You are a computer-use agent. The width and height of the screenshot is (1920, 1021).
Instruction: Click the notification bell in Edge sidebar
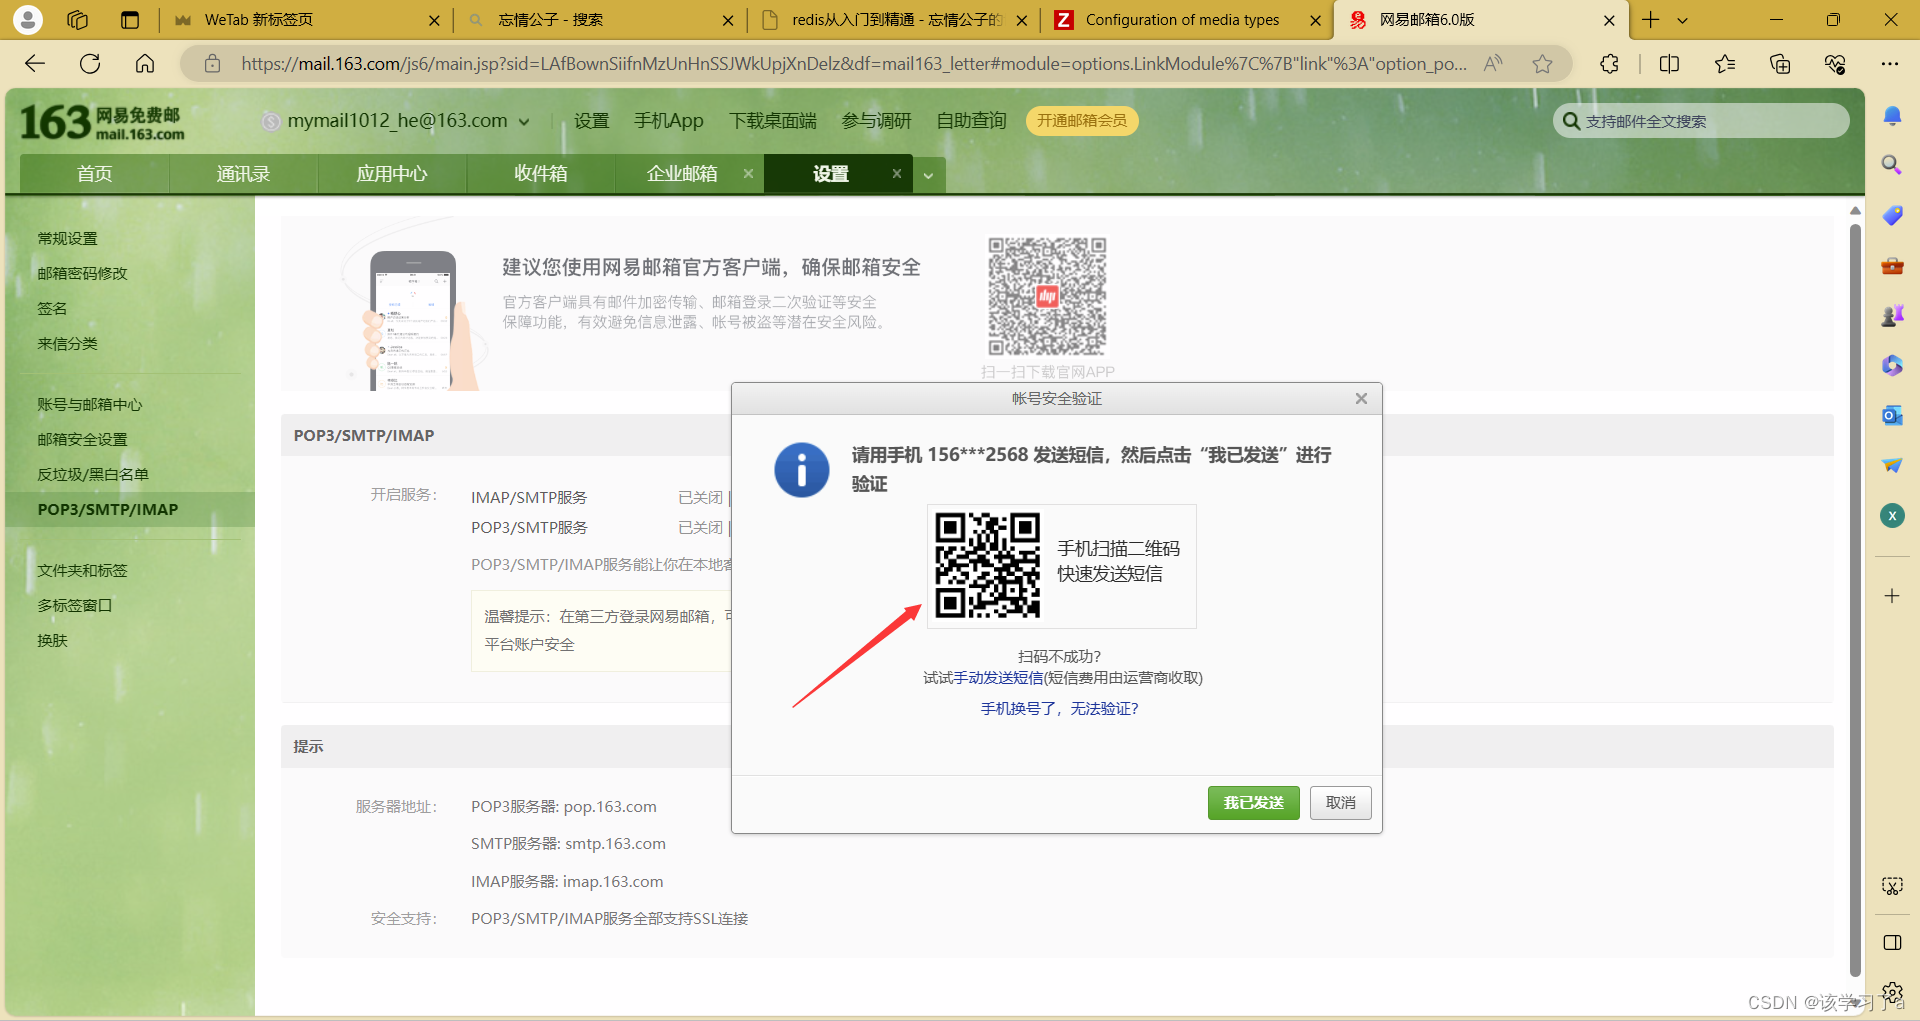click(1892, 116)
